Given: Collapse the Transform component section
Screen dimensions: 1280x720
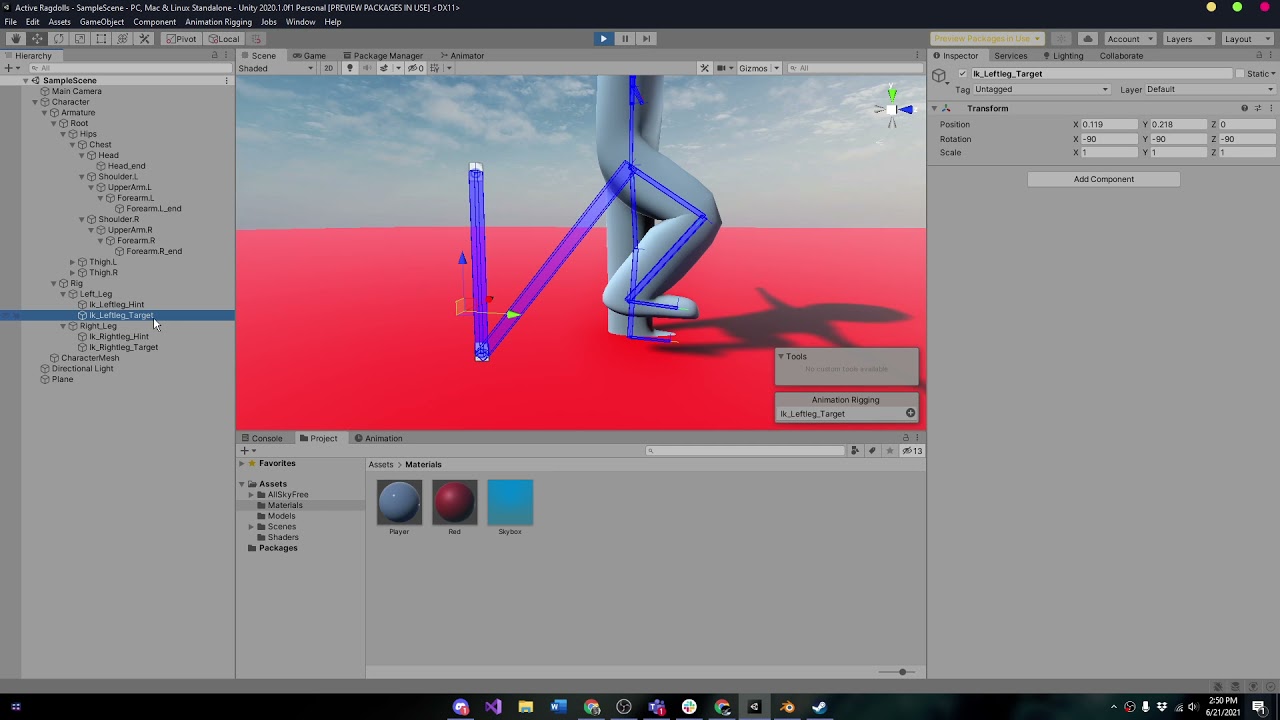Looking at the screenshot, I should 934,108.
